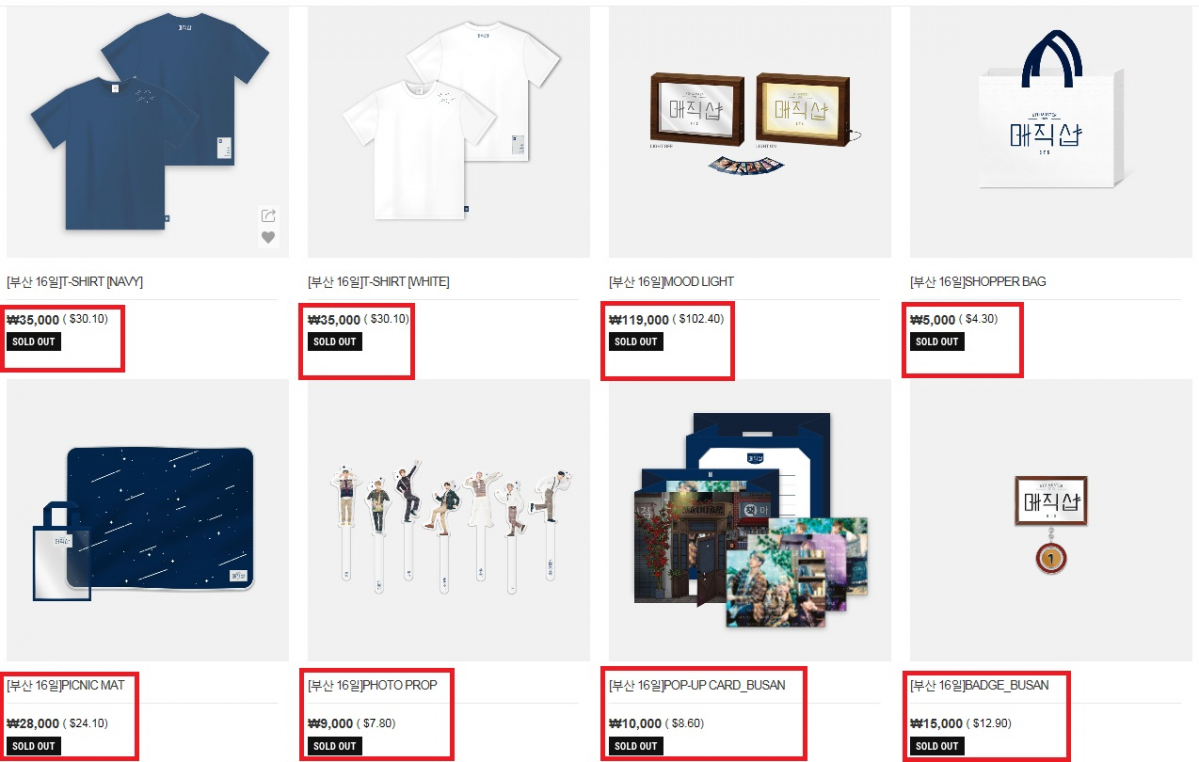Click the BADGE_BUSAN product title
Screen dimensions: 1199x762
coord(980,686)
